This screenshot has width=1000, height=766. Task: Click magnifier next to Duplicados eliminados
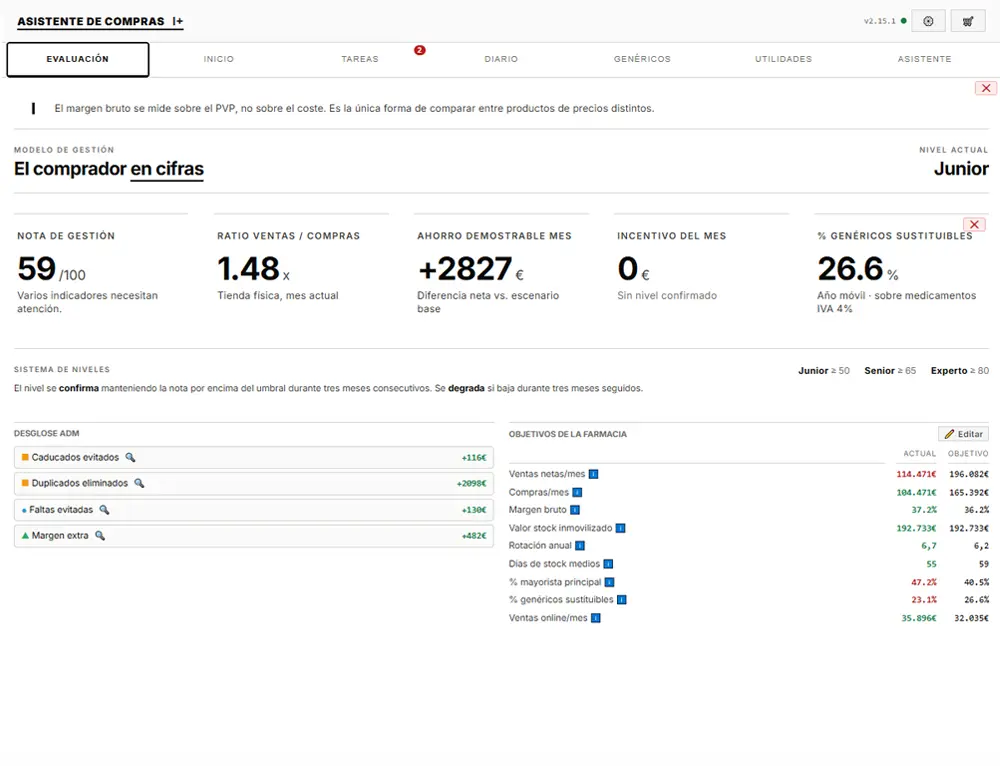139,483
